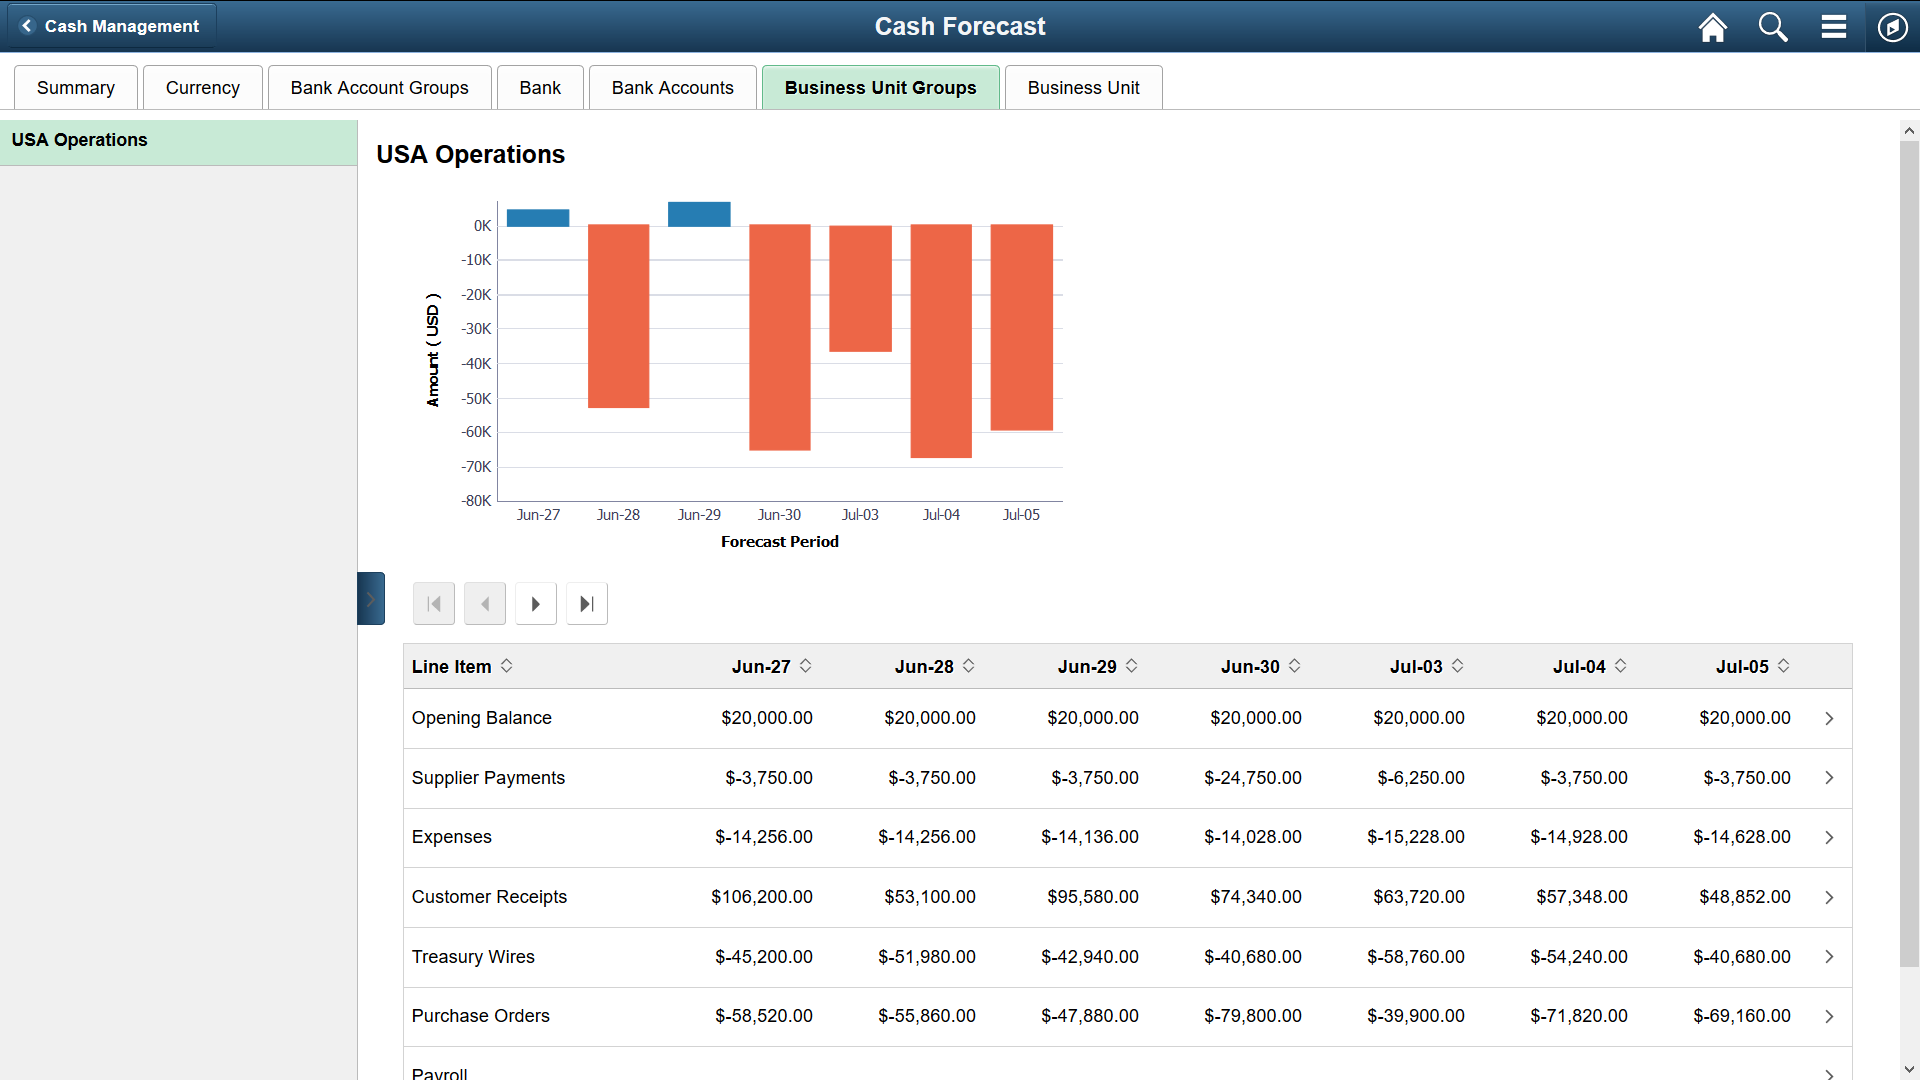This screenshot has height=1080, width=1920.
Task: Go to next forecast period page
Action: tap(536, 604)
